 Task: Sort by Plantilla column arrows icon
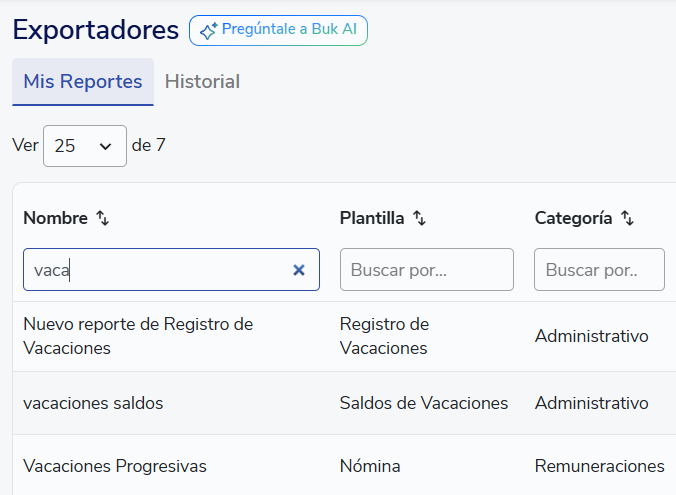coord(419,218)
